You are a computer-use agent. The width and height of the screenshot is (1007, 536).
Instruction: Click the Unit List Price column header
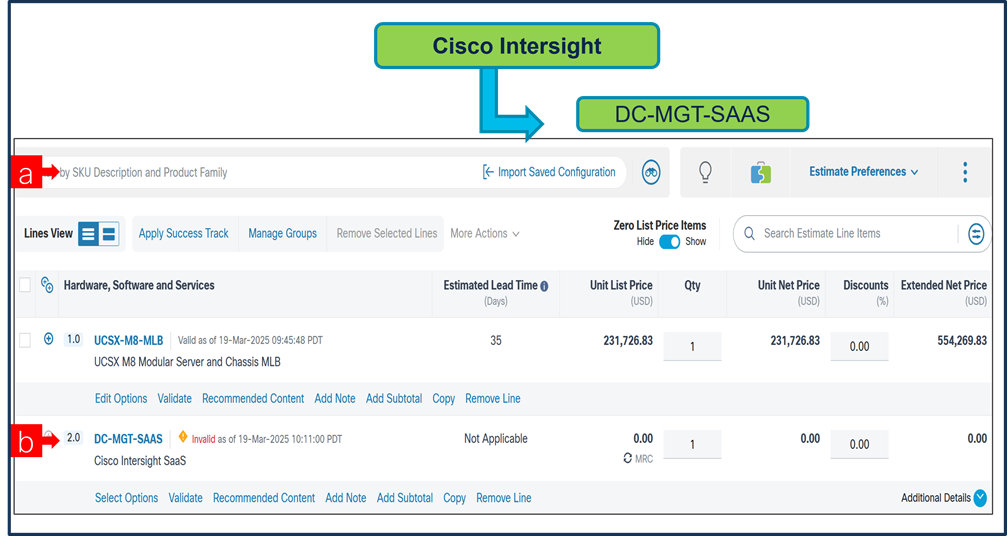621,291
